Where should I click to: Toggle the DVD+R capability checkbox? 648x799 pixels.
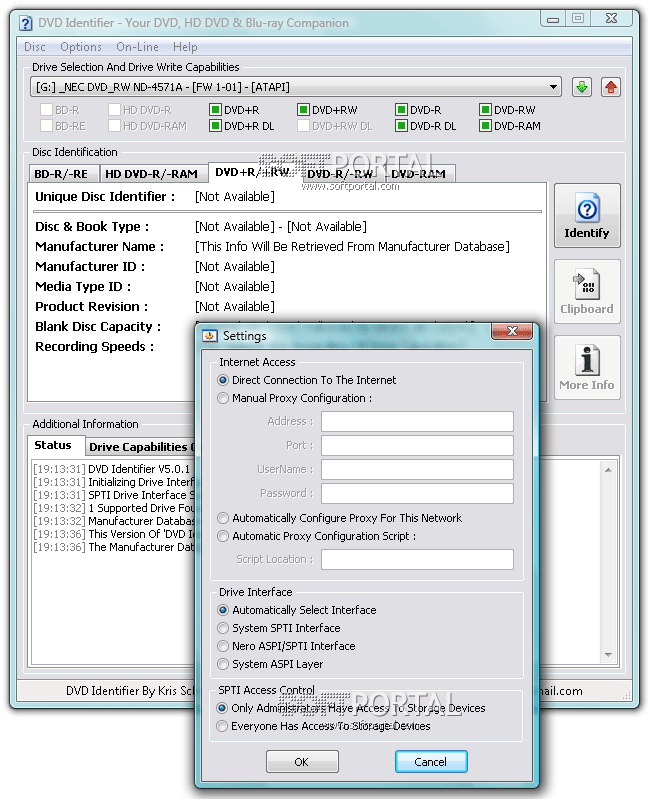tap(215, 110)
